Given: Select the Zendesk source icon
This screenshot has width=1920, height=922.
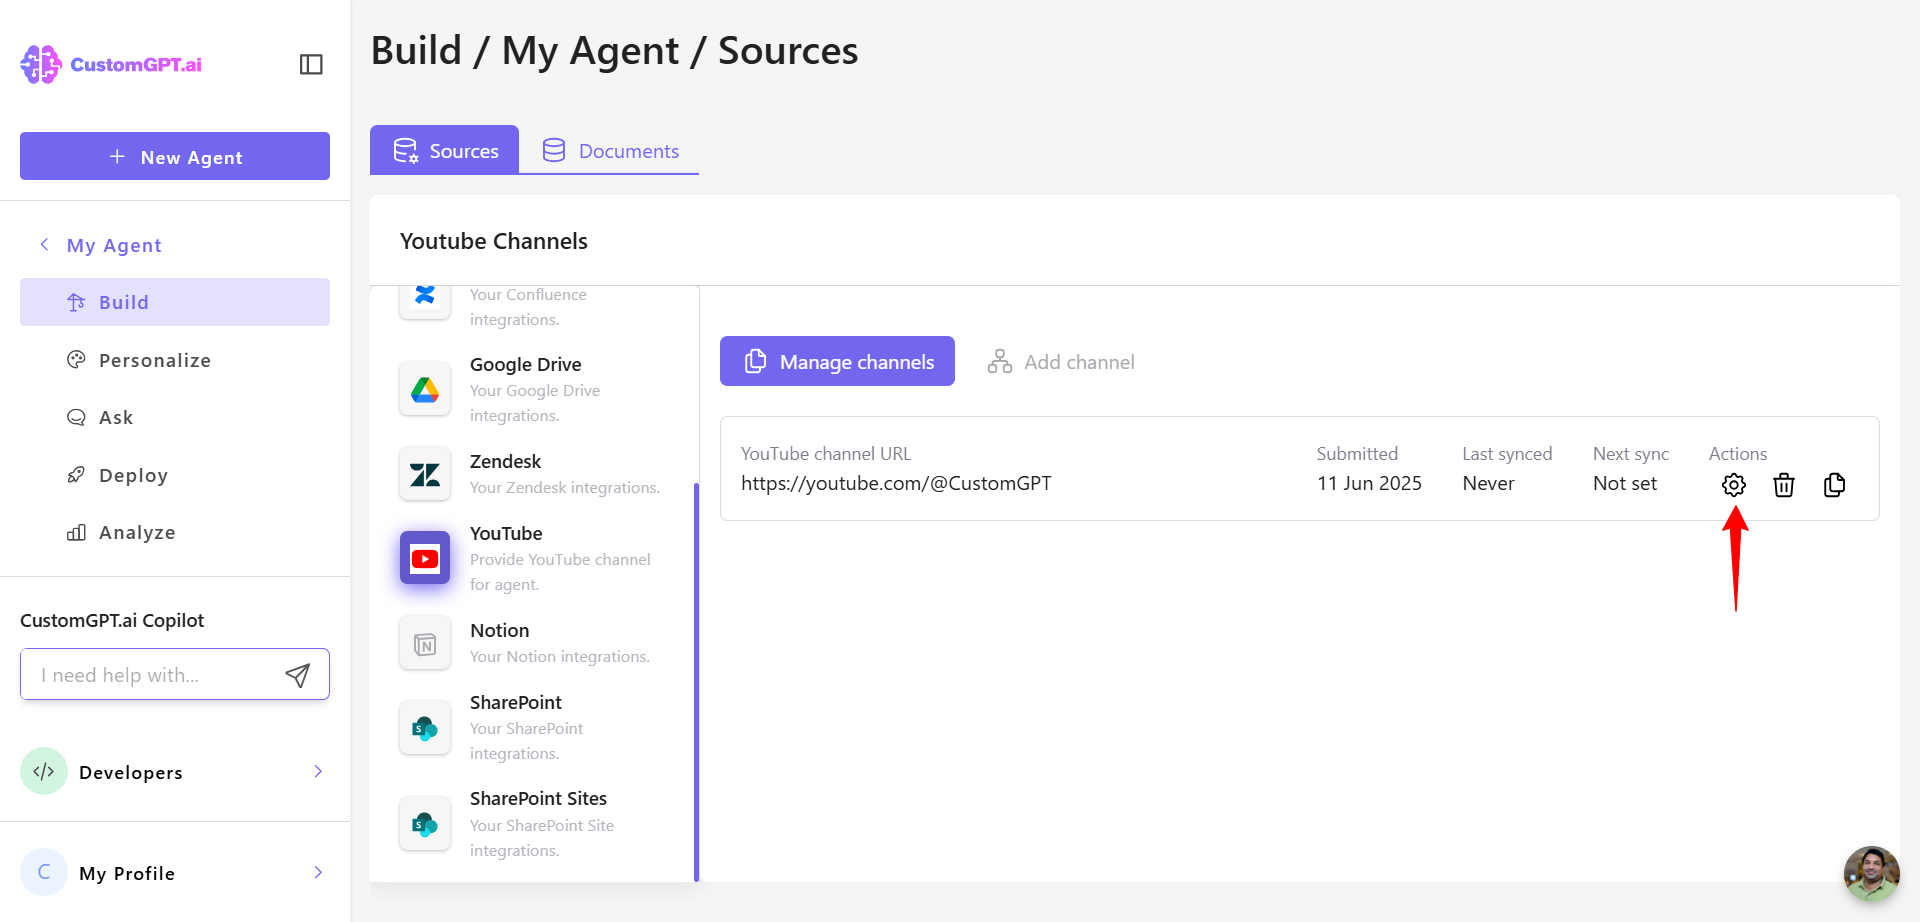Looking at the screenshot, I should pos(425,474).
